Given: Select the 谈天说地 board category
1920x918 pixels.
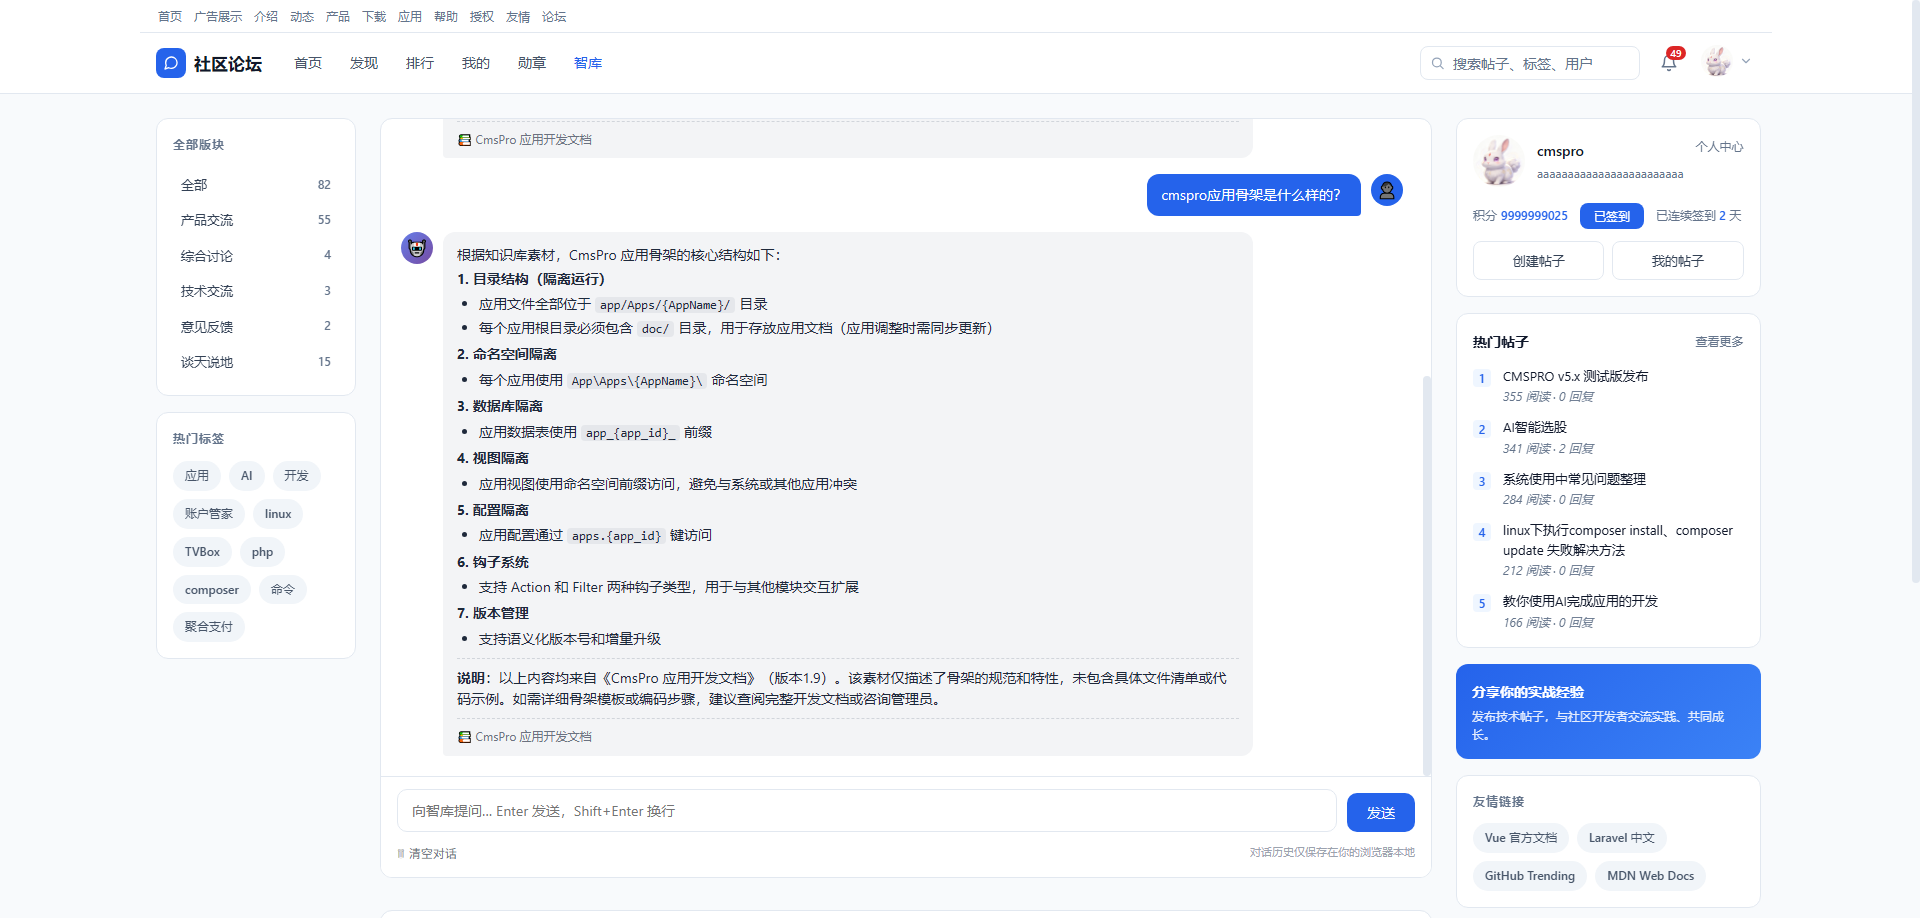Looking at the screenshot, I should (x=256, y=362).
